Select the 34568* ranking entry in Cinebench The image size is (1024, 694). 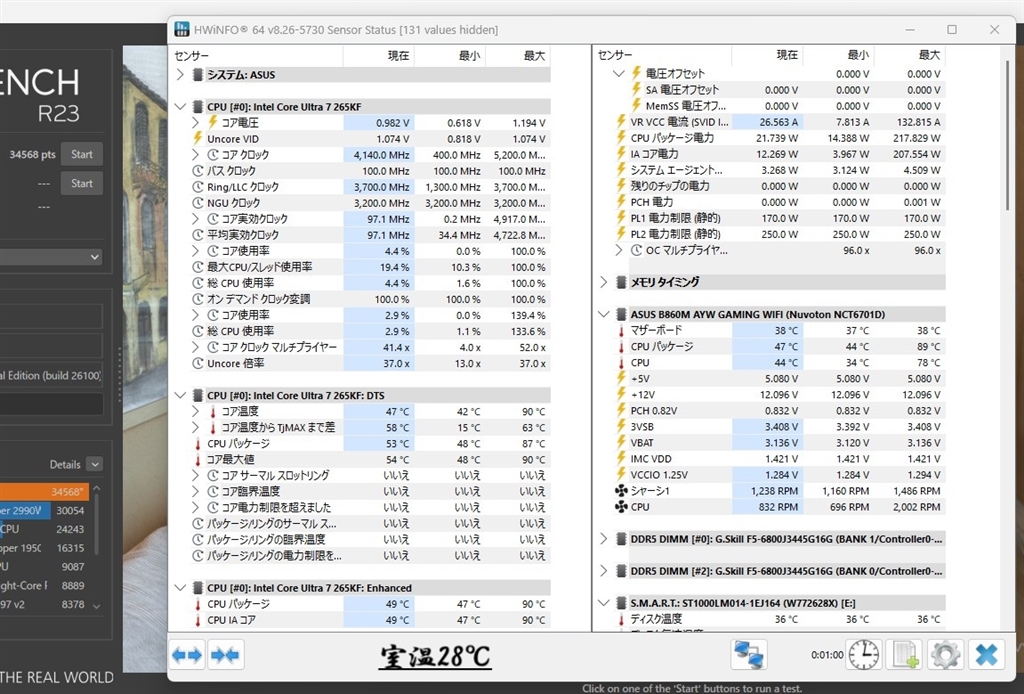[x=44, y=491]
